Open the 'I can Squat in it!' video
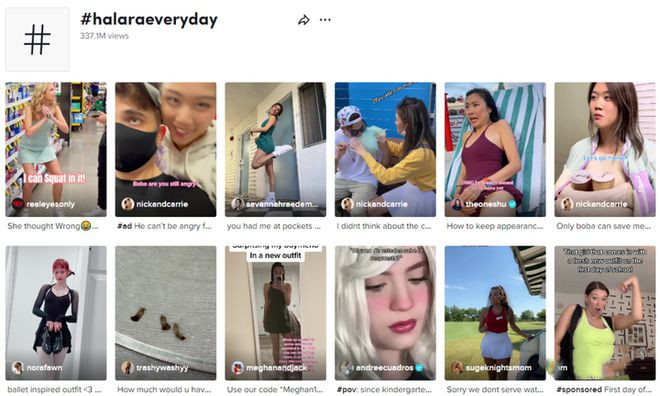660x396 pixels. (x=56, y=149)
